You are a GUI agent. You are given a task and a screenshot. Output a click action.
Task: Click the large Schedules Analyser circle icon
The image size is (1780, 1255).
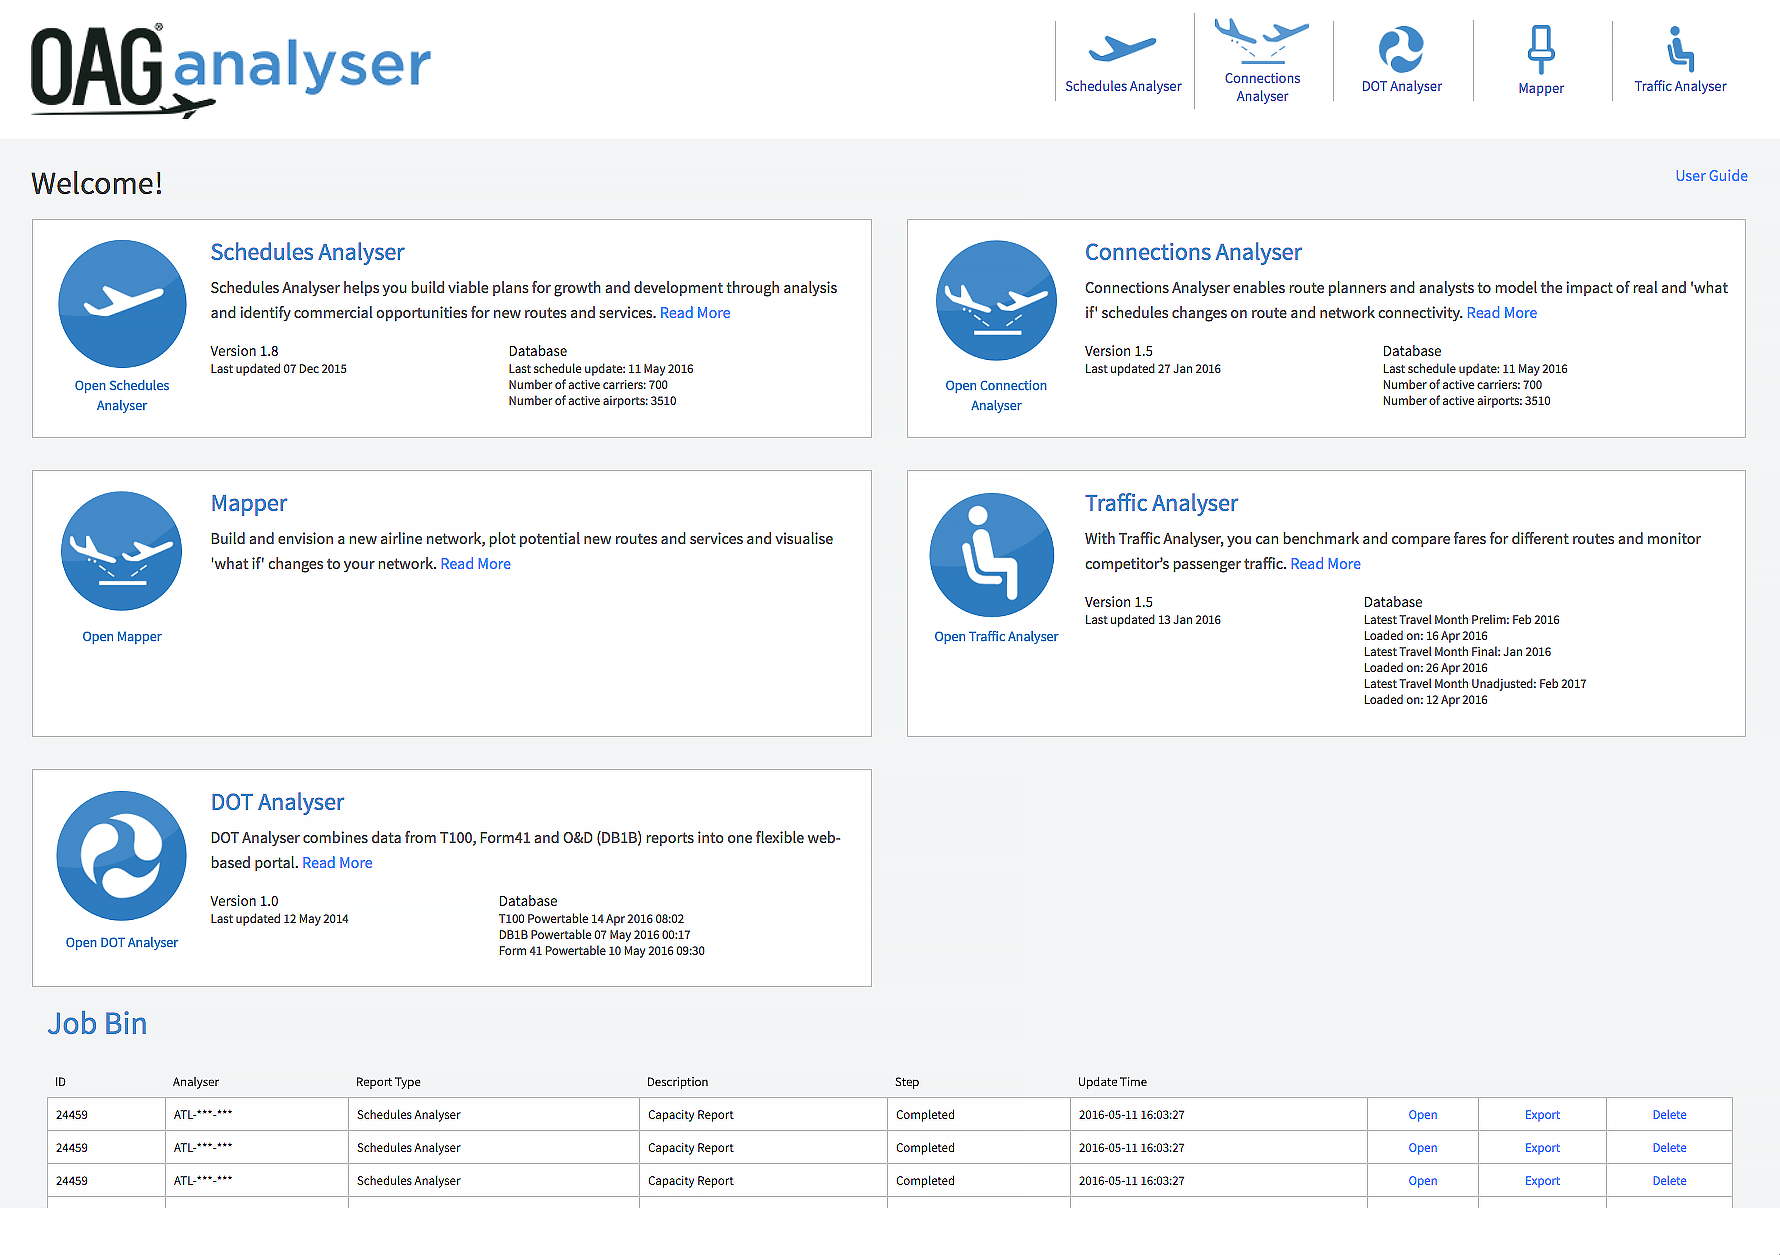122,303
